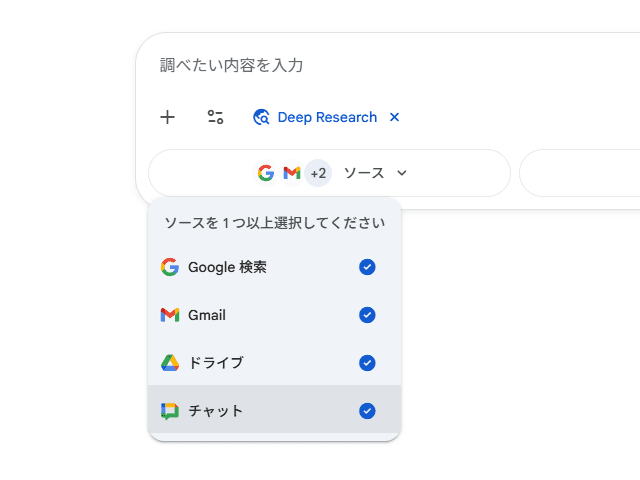The height and width of the screenshot is (480, 640).
Task: Click the Google Chat bubble icon
Action: [170, 411]
